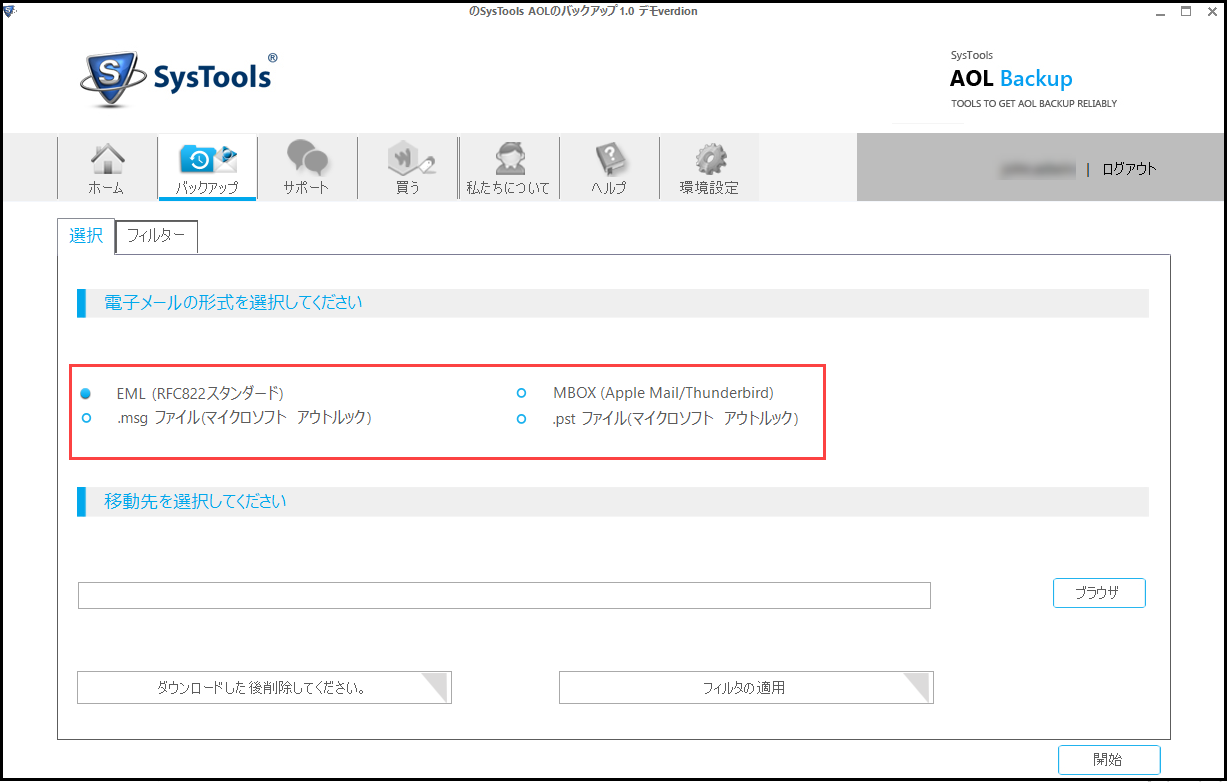Choose the .msg ファイル Outlook format
This screenshot has width=1227, height=782.
85,419
